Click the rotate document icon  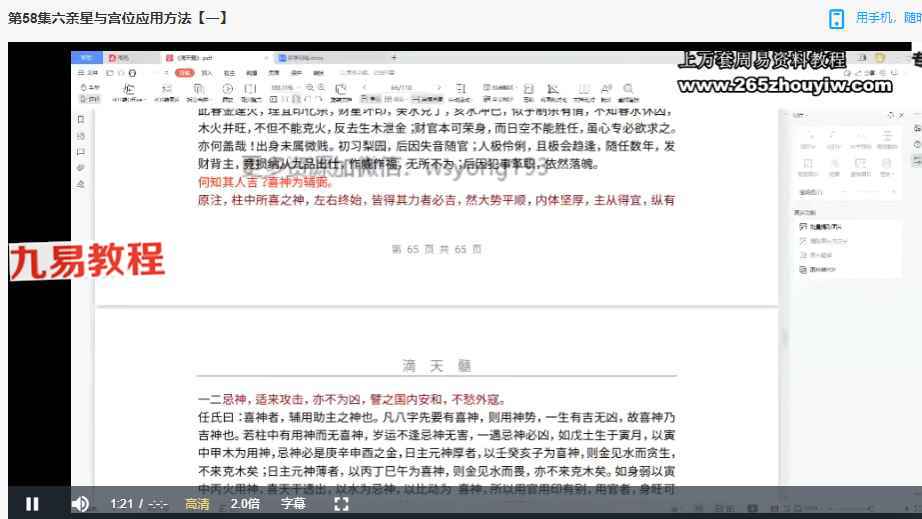pyautogui.click(x=340, y=89)
